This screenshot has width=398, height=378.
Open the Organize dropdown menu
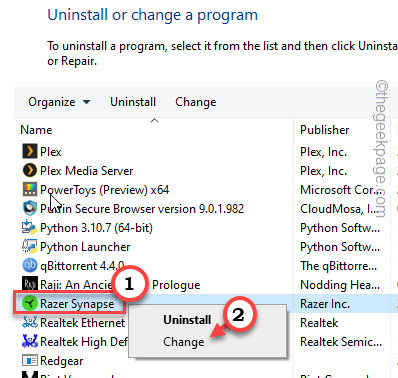pyautogui.click(x=59, y=102)
